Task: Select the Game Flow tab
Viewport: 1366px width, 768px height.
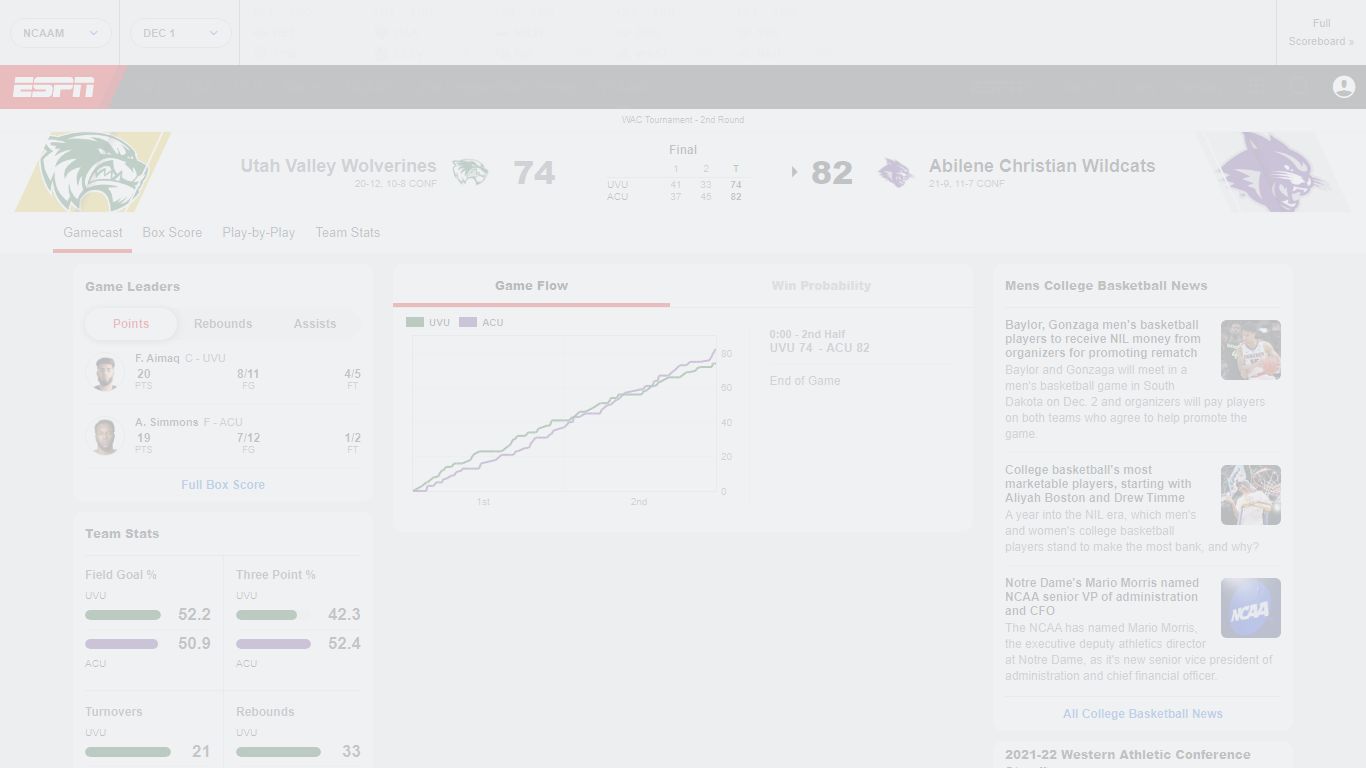Action: click(531, 286)
